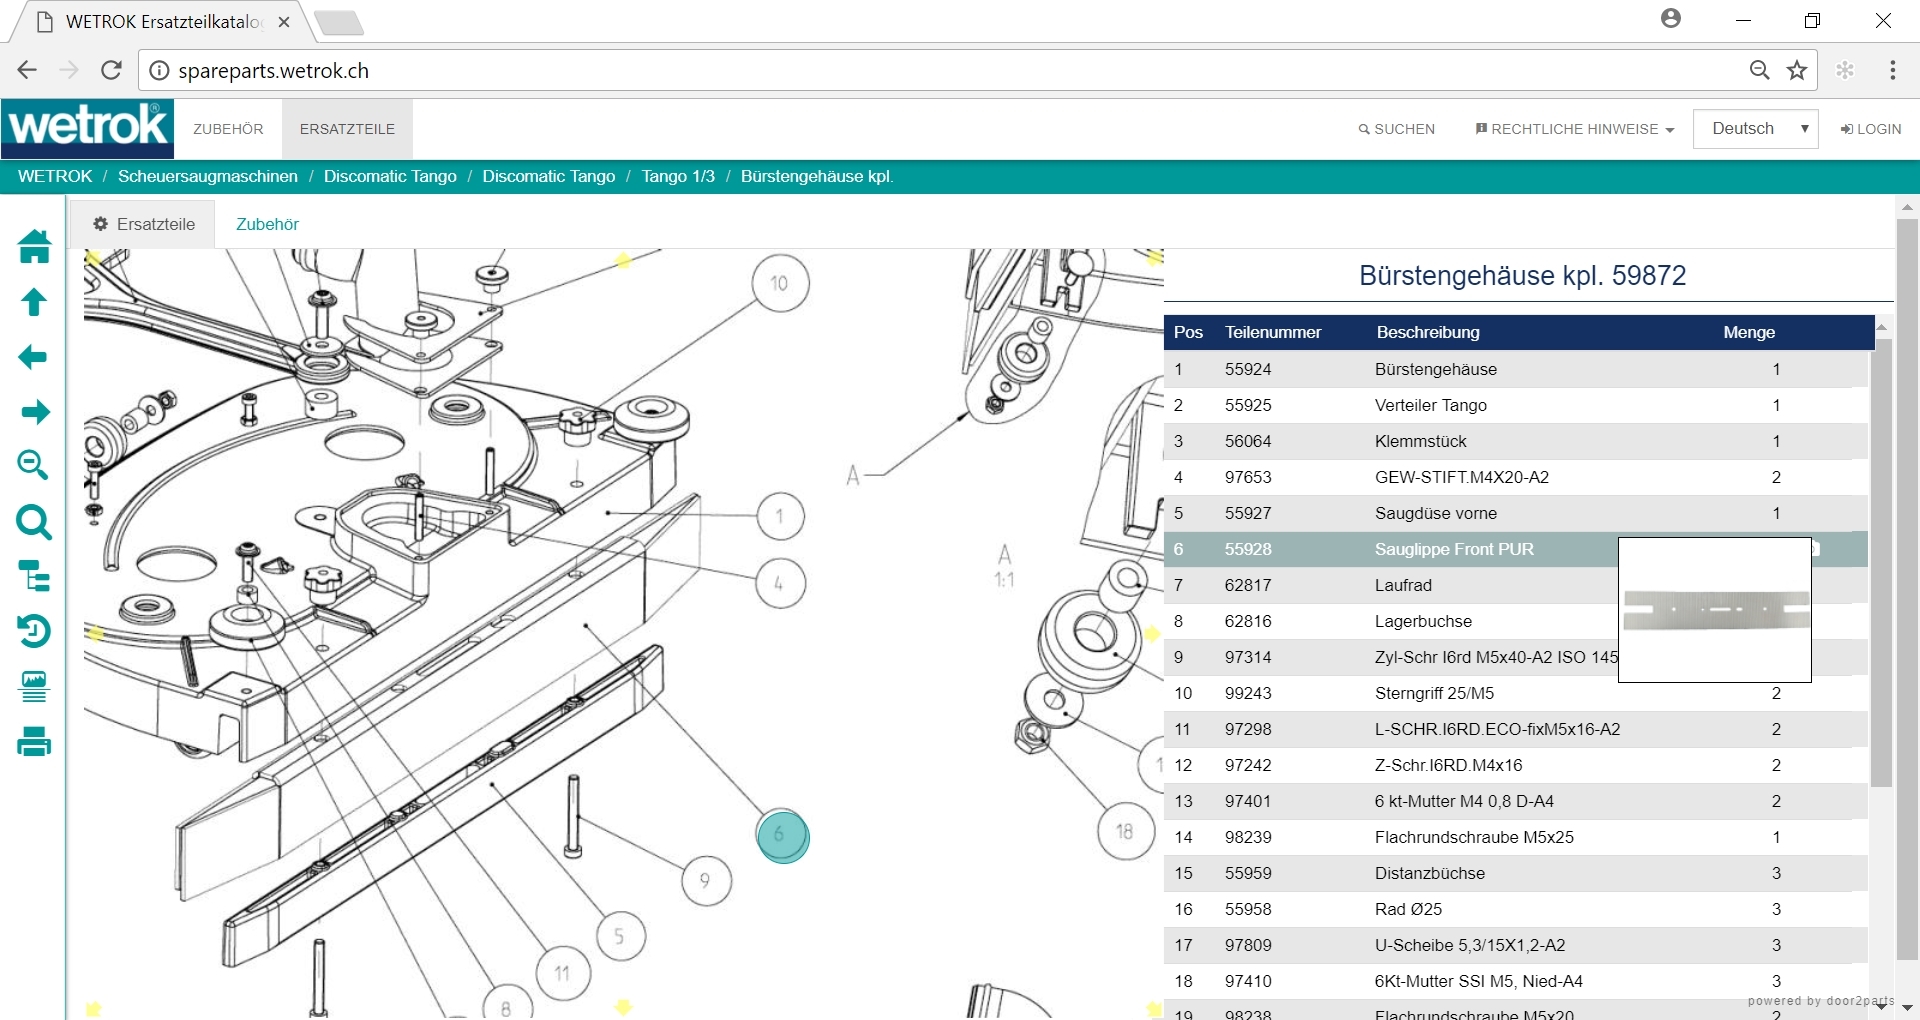
Task: Reload the spareparts.wetrok.ch page
Action: [111, 70]
